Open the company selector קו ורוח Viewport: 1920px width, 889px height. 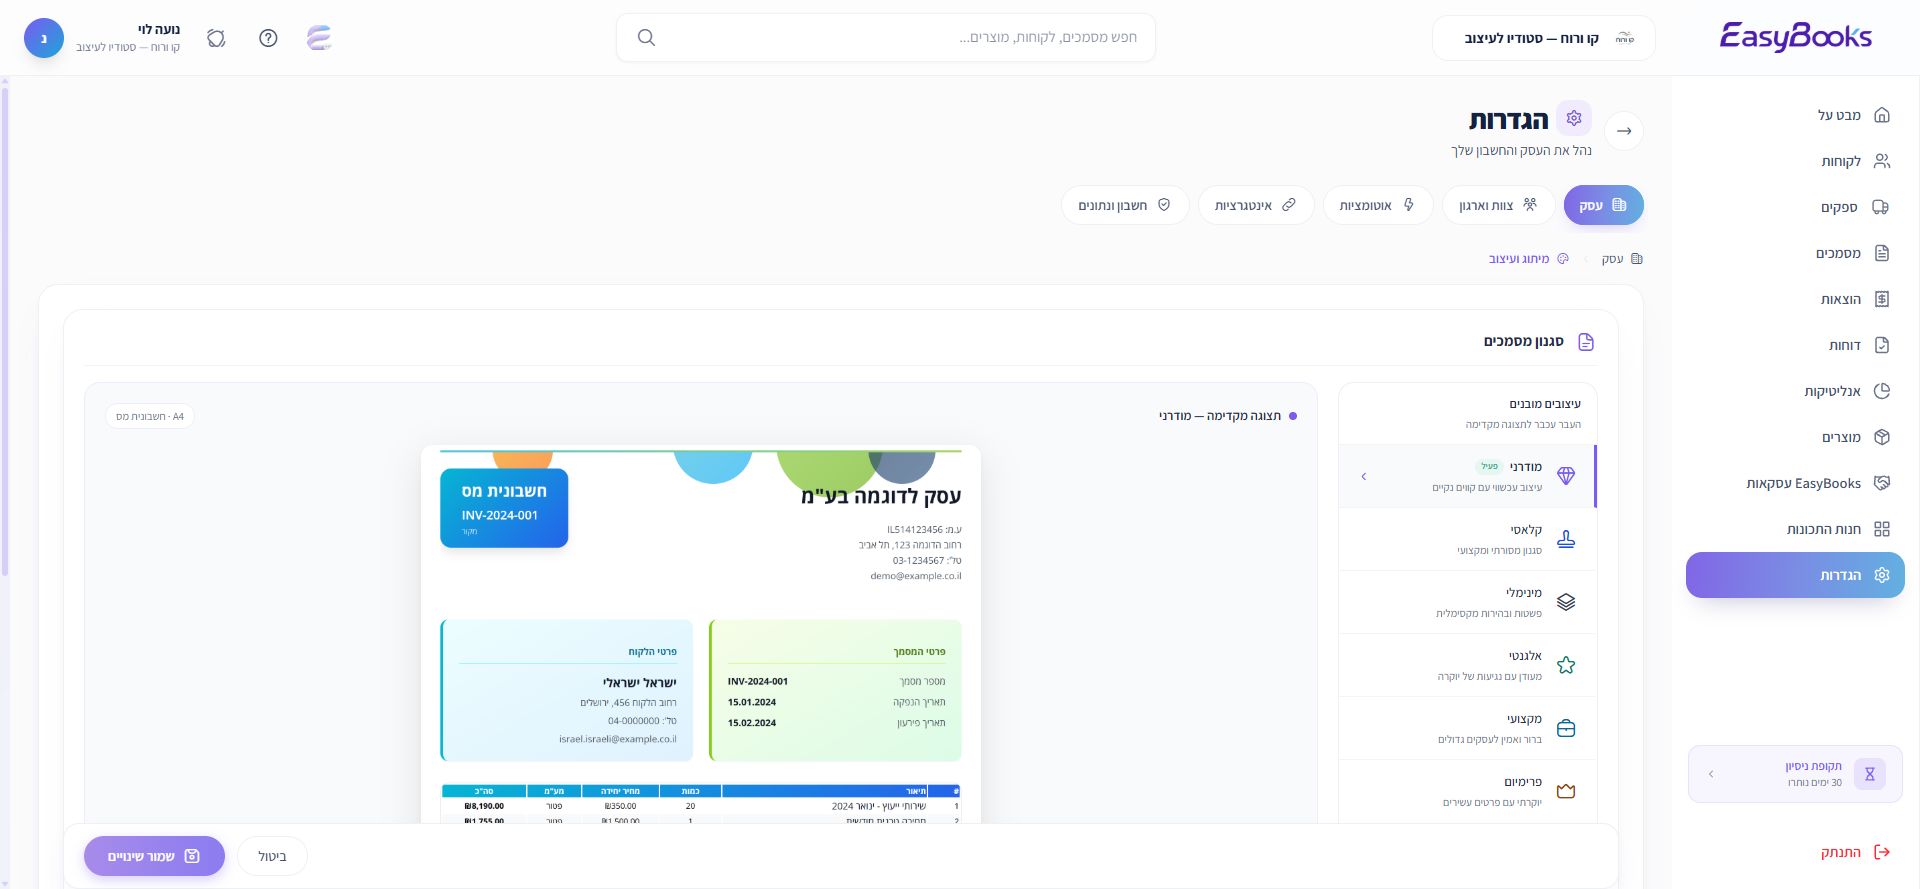pos(1543,38)
